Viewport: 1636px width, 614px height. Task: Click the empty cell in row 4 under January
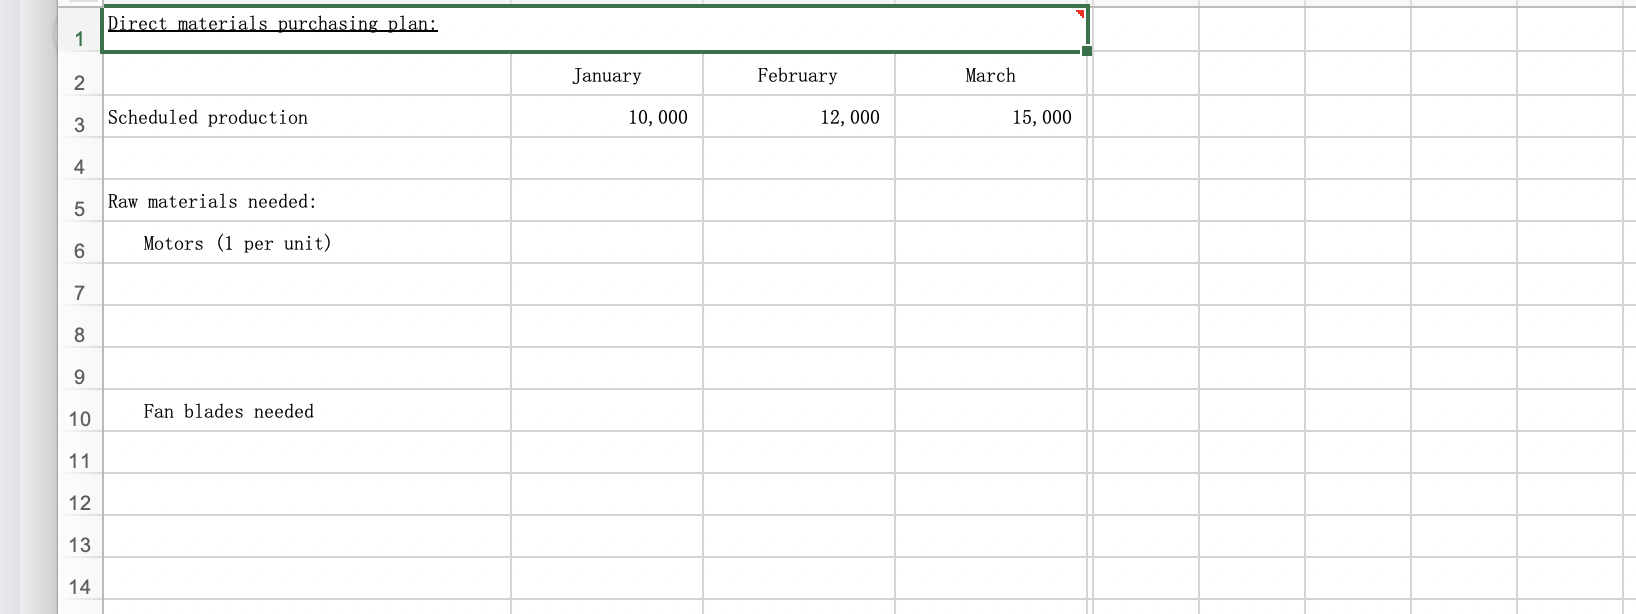(x=607, y=159)
